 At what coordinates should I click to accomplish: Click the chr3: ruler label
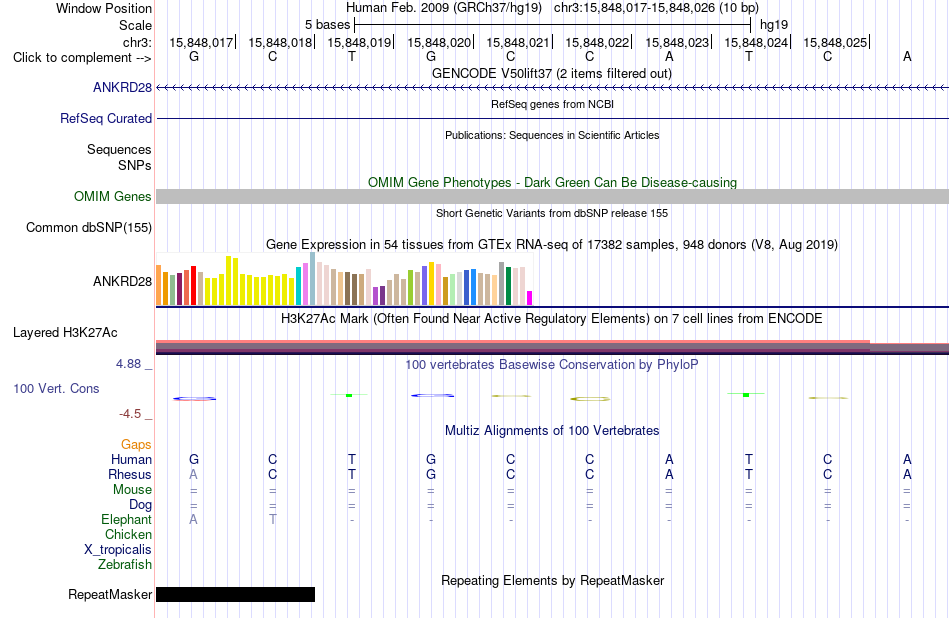click(x=137, y=42)
